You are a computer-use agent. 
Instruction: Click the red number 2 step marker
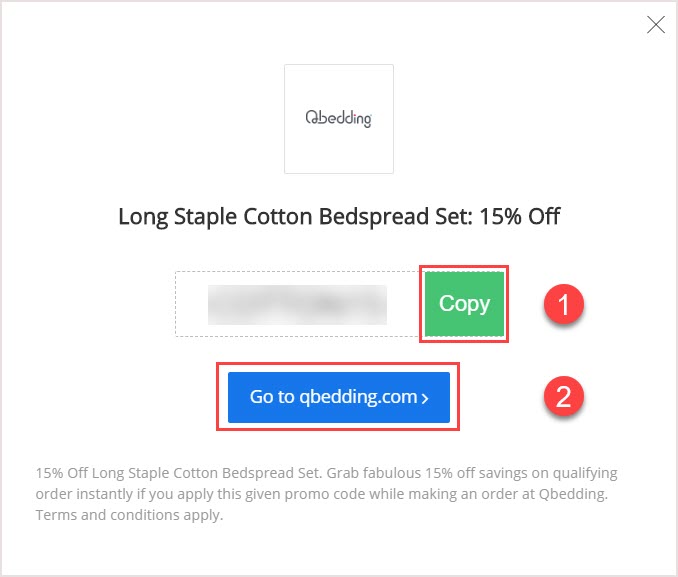click(x=564, y=396)
